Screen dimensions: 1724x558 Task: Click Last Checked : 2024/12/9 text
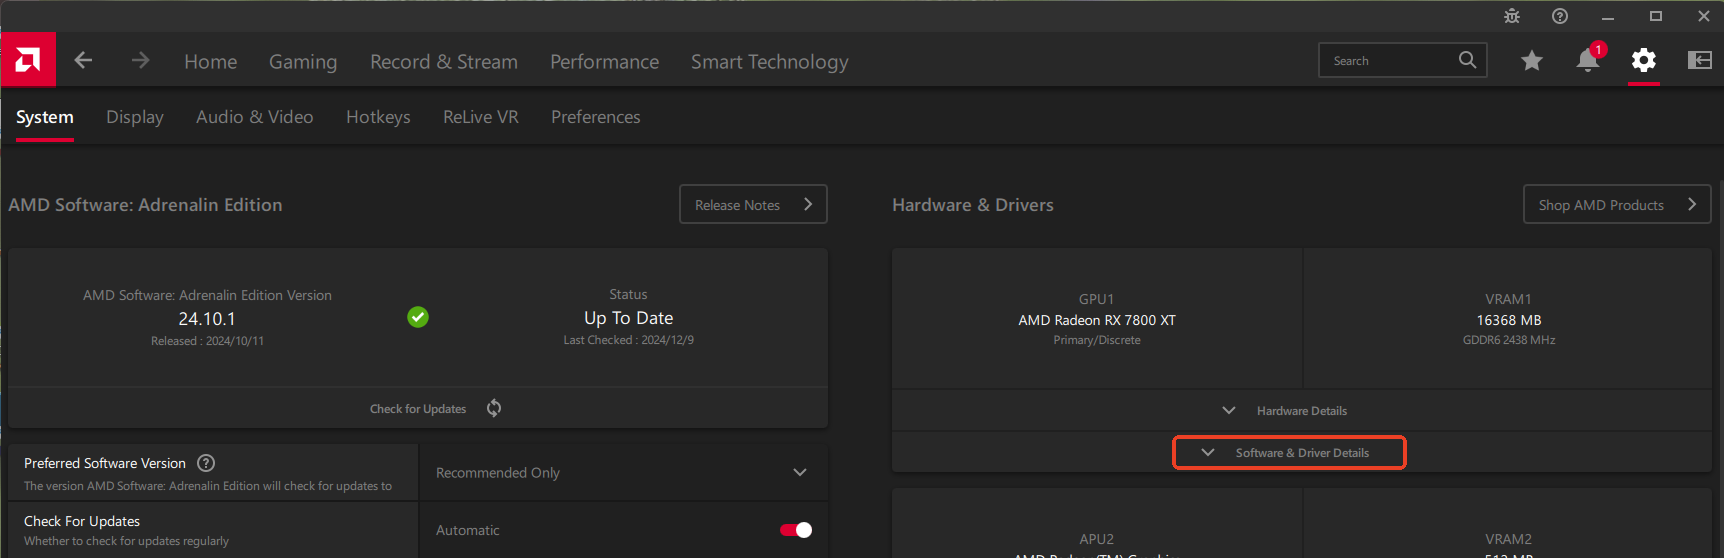coord(629,340)
